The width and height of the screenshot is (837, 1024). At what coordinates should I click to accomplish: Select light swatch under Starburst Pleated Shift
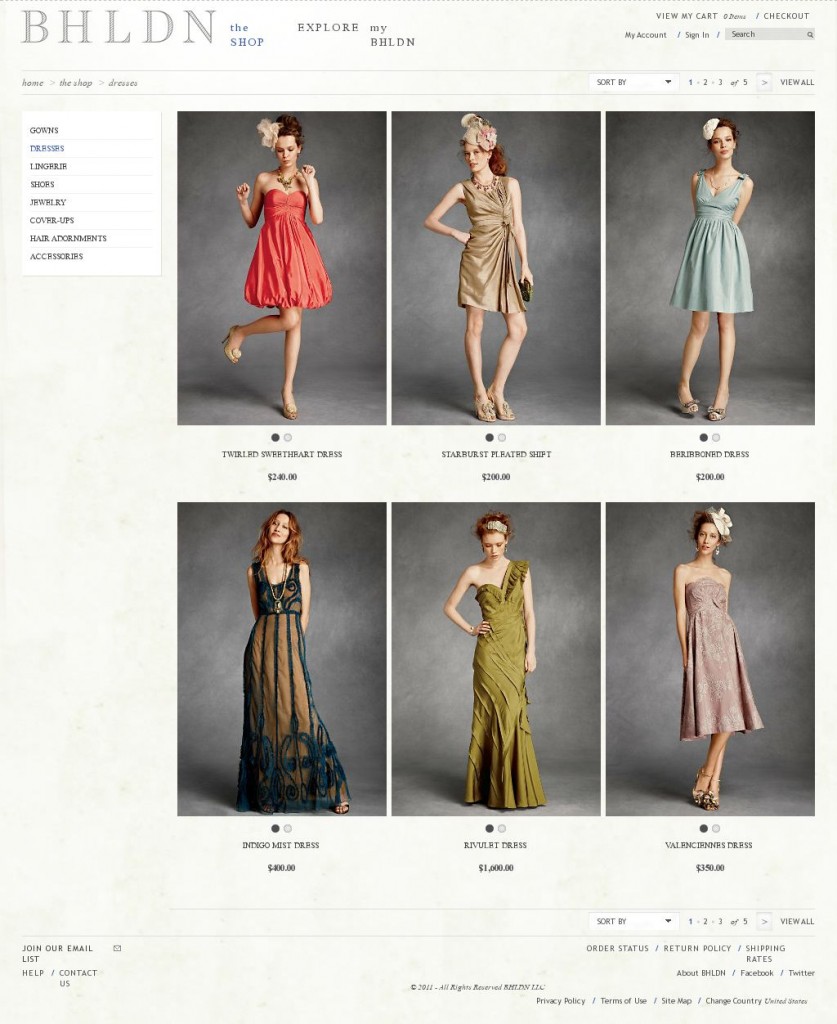[502, 438]
